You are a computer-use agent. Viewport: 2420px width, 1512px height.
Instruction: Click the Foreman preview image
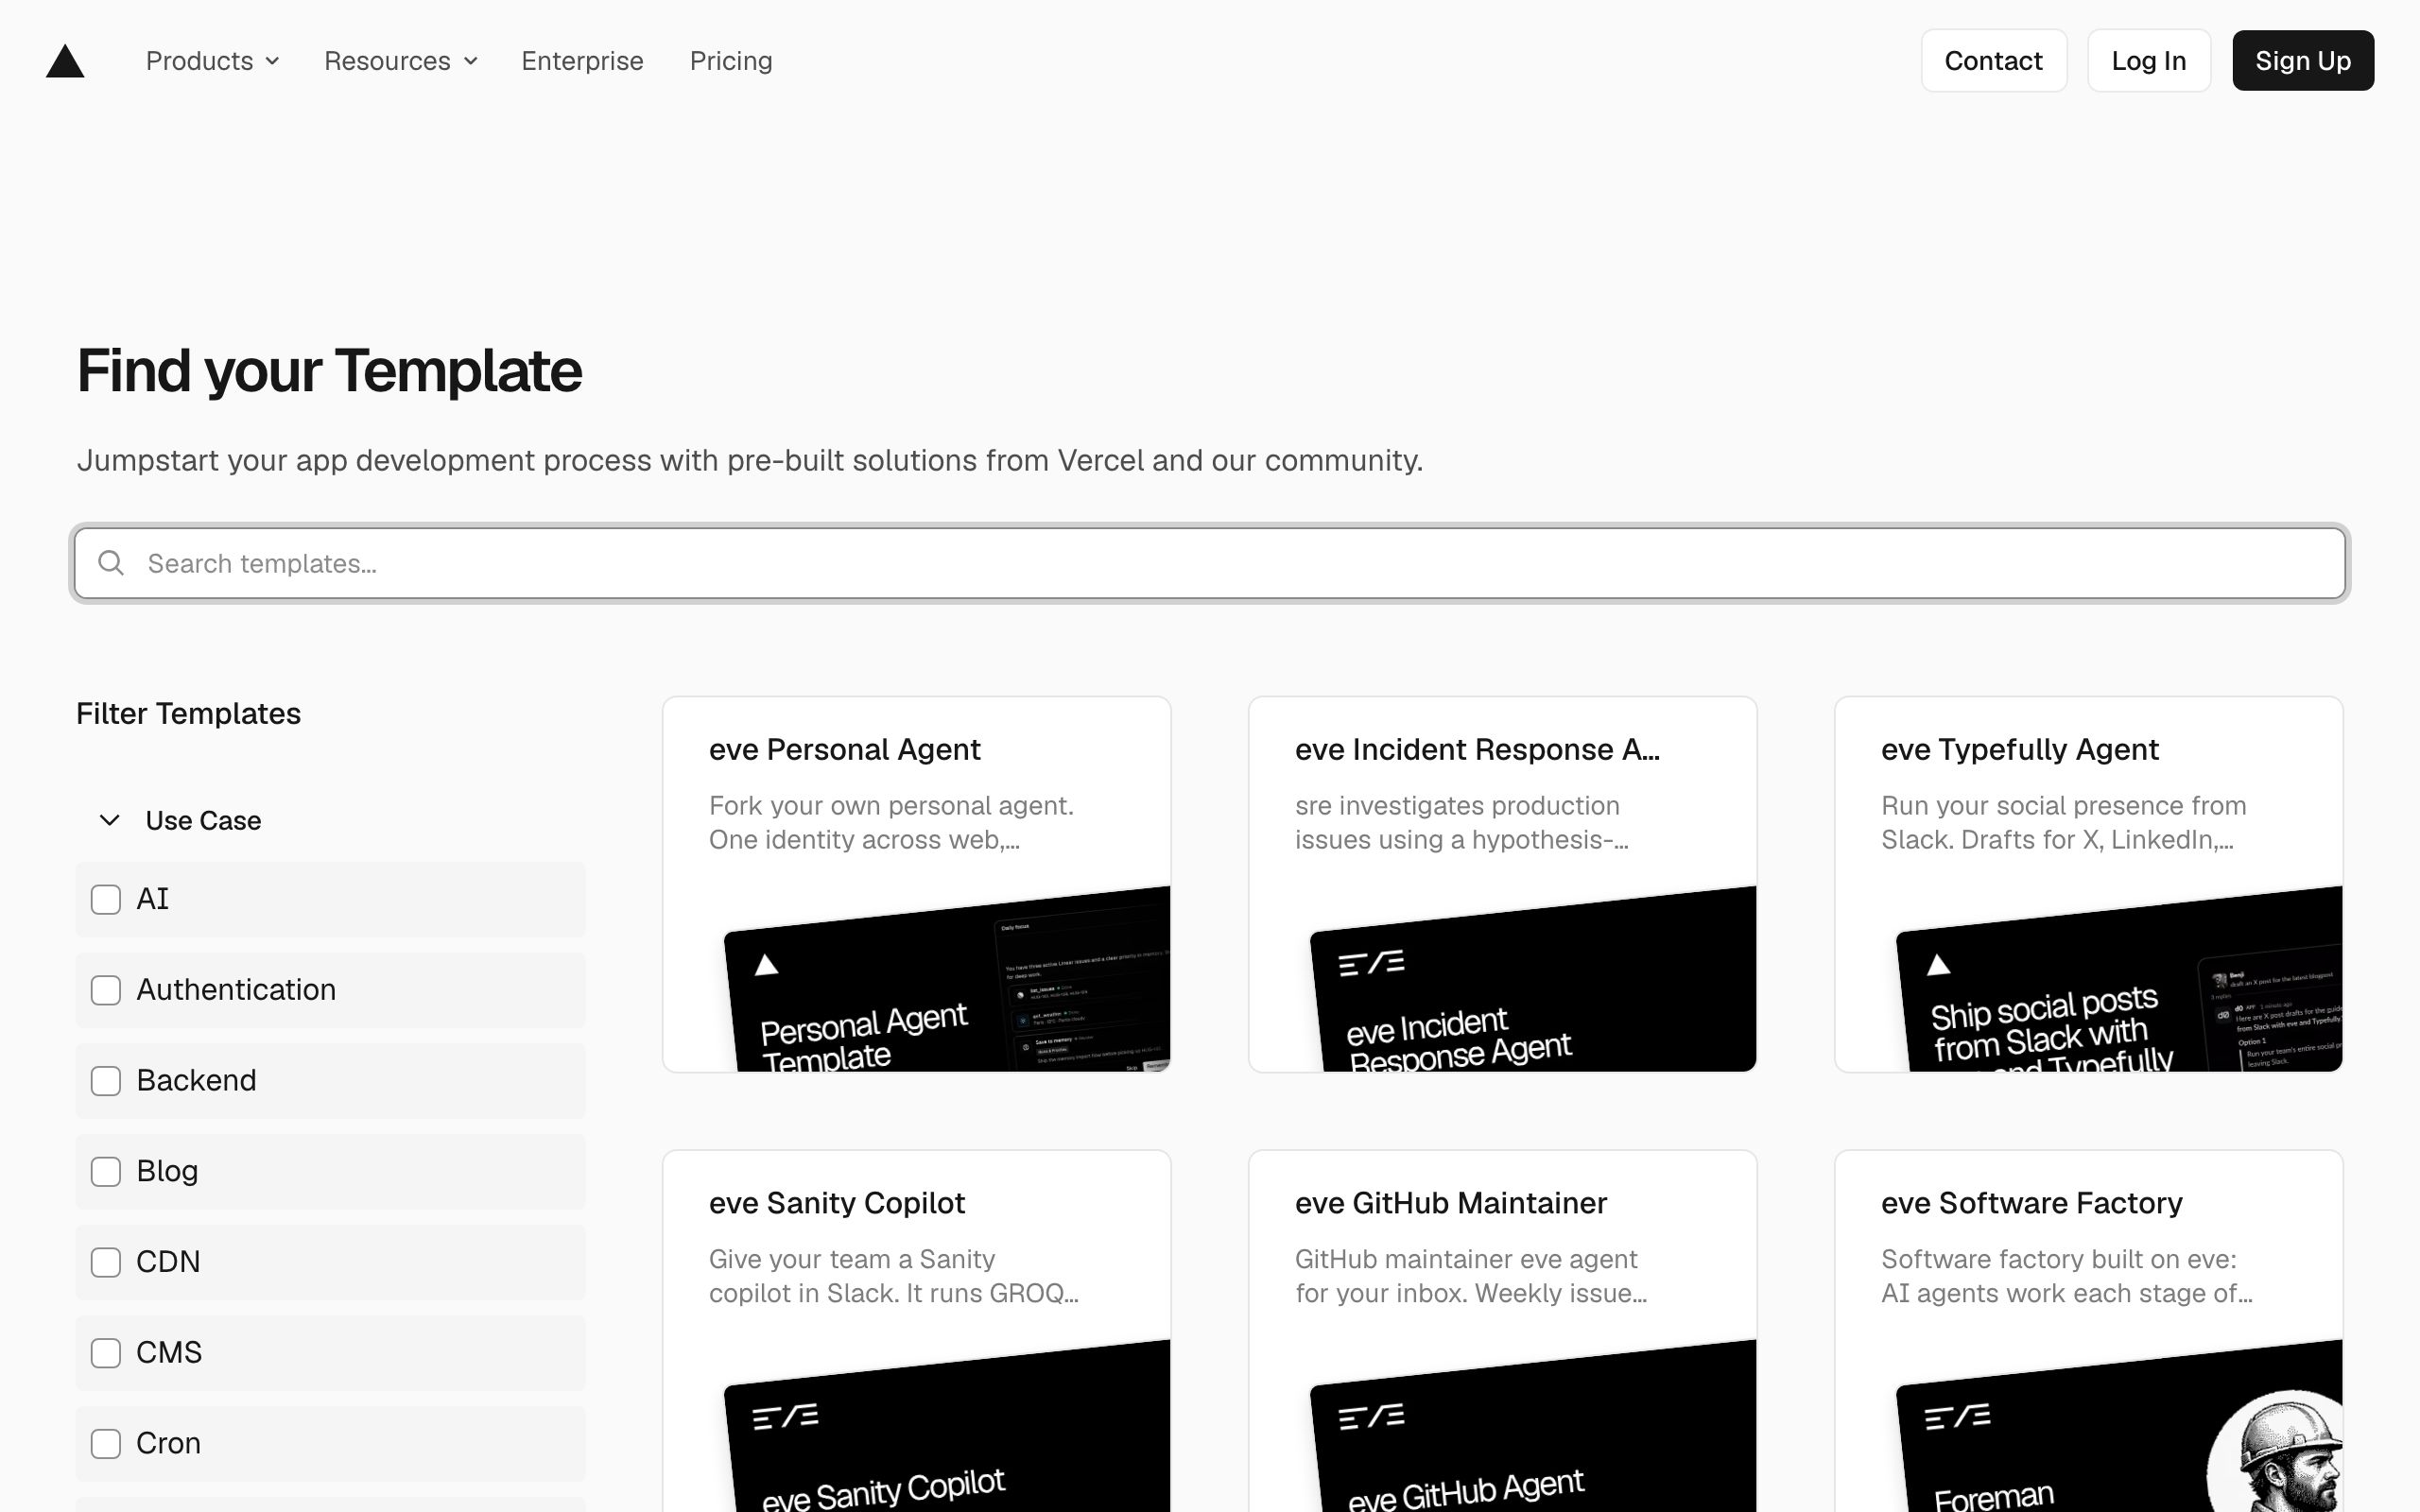pyautogui.click(x=2118, y=1428)
